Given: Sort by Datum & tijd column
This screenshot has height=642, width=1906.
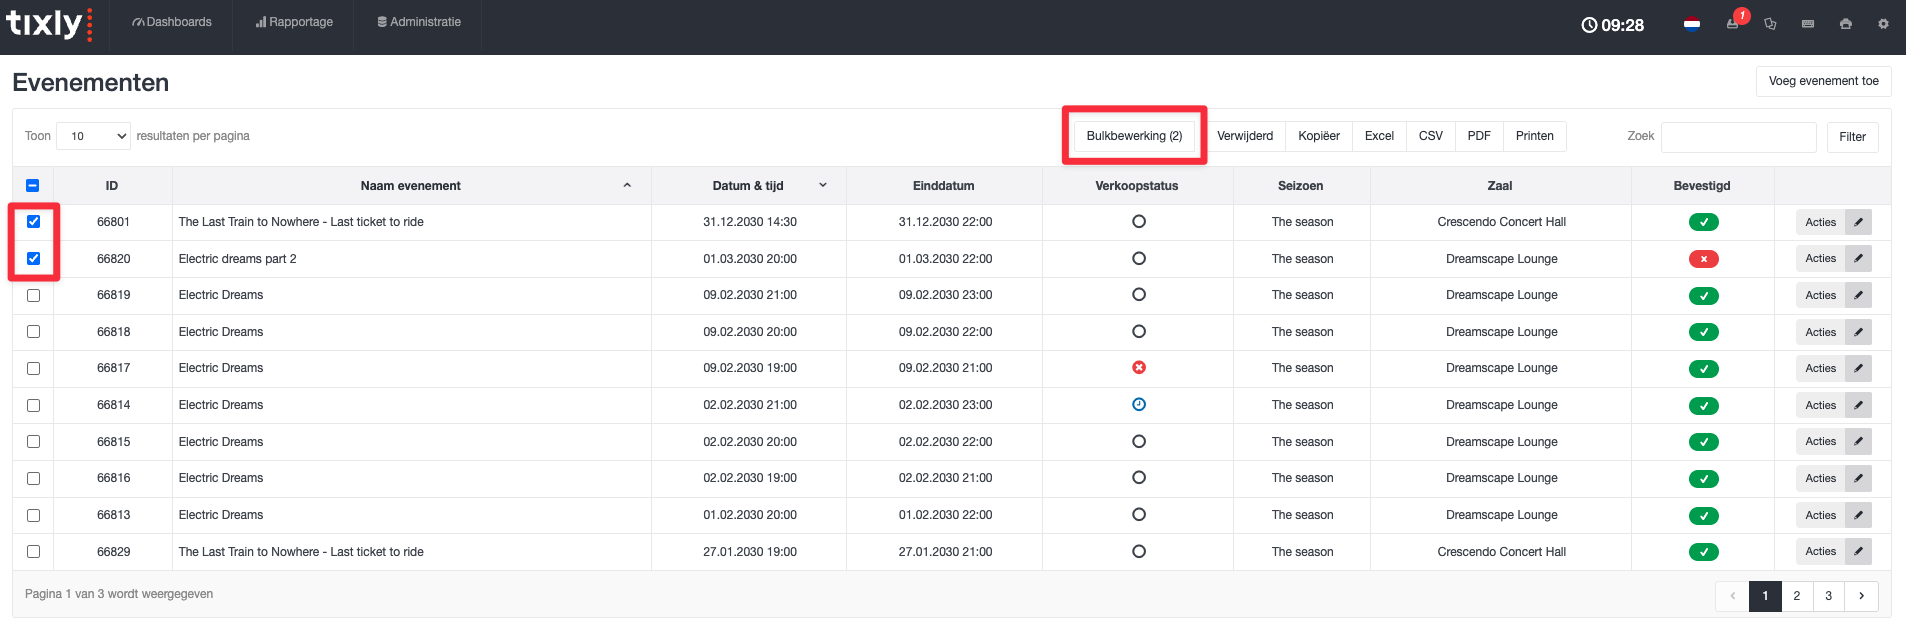Looking at the screenshot, I should [x=748, y=186].
